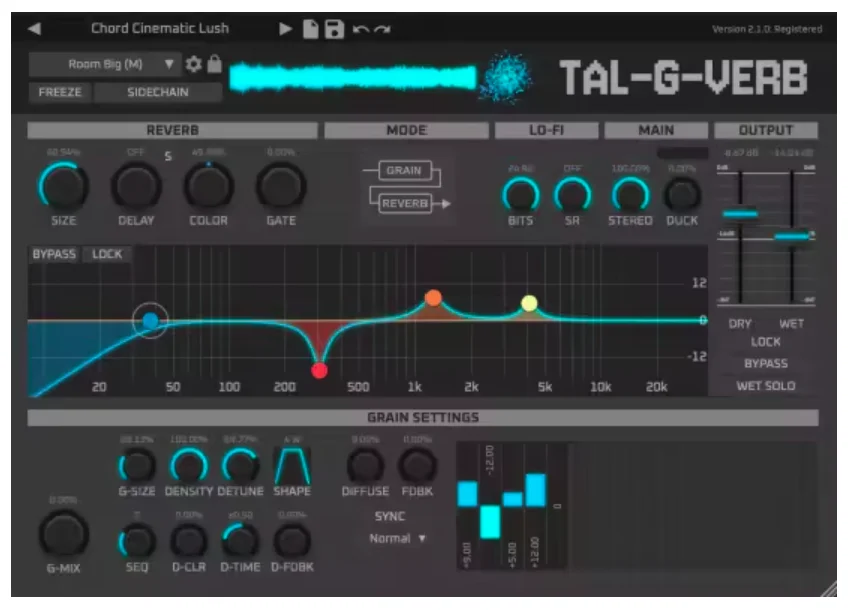Image resolution: width=848 pixels, height=610 pixels.
Task: Toggle the SIDECHAIN button
Action: pos(157,92)
